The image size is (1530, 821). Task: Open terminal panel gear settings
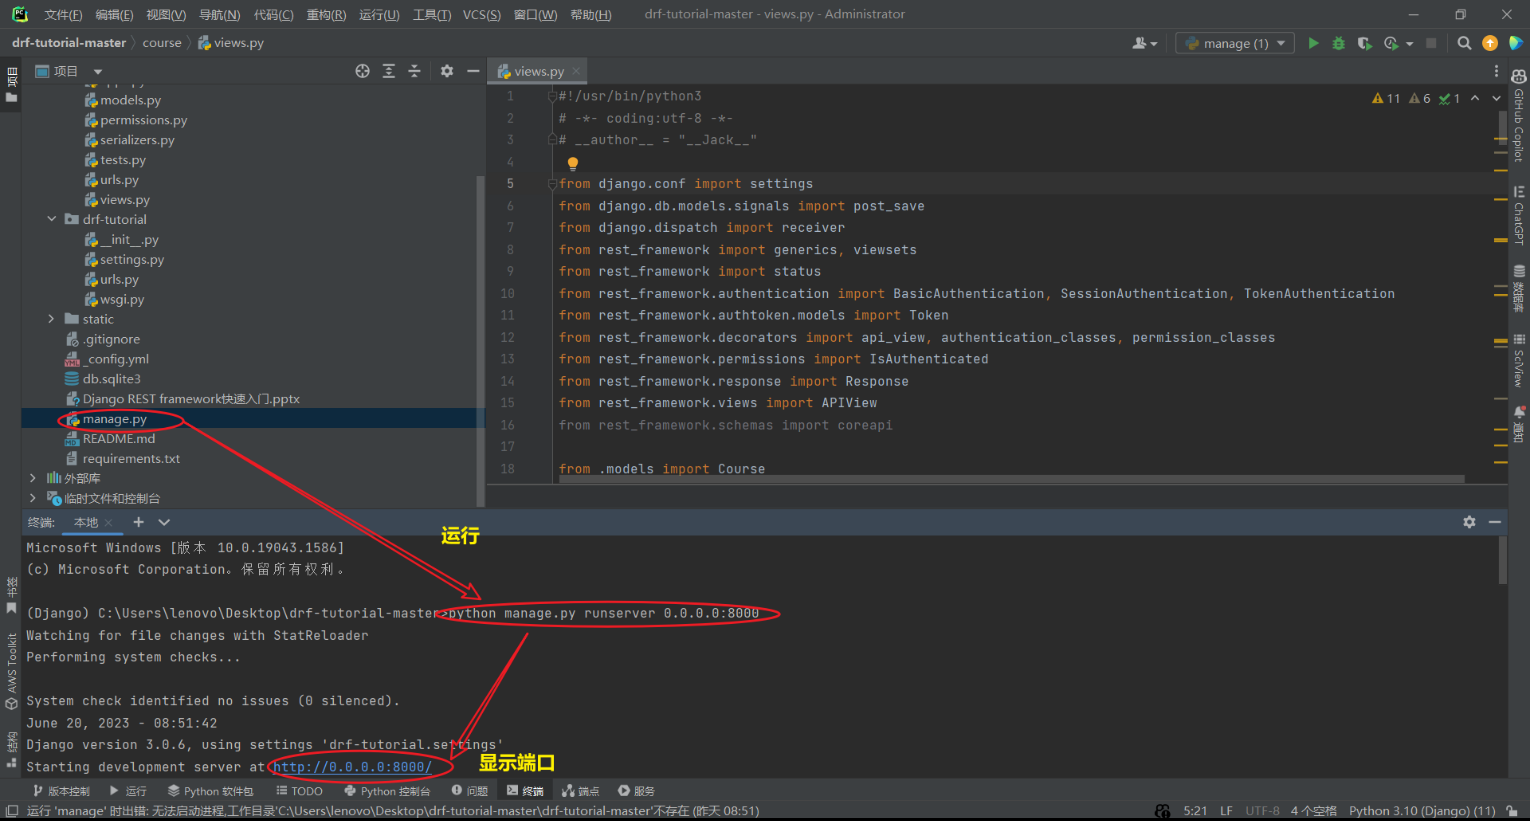coord(1469,522)
